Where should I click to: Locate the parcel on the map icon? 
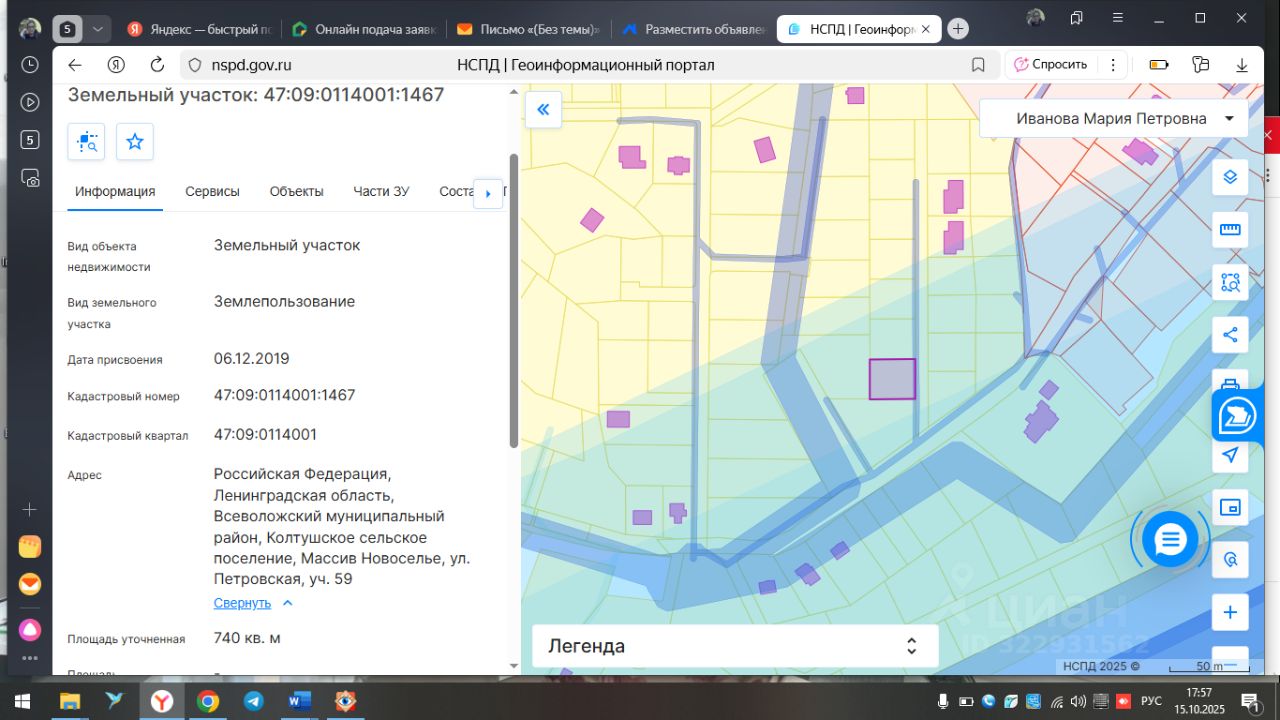86,142
